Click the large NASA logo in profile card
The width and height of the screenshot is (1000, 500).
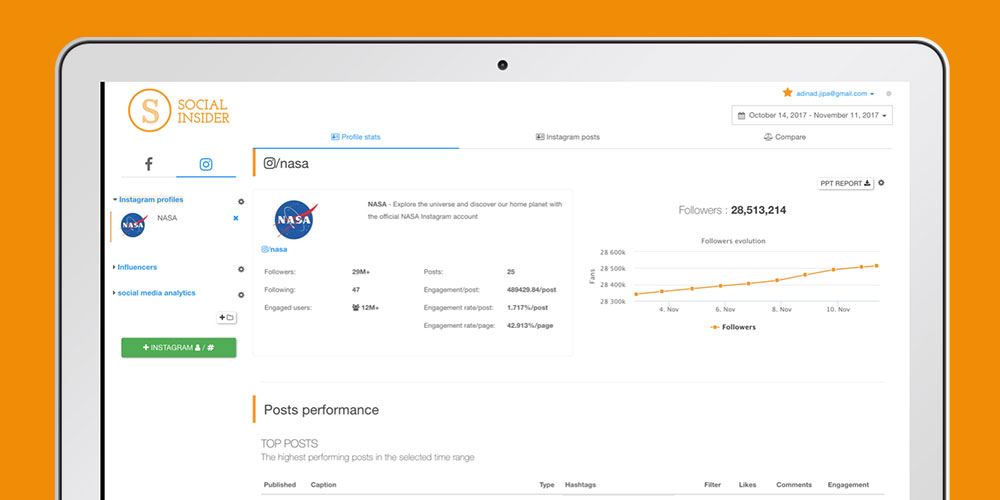(295, 220)
